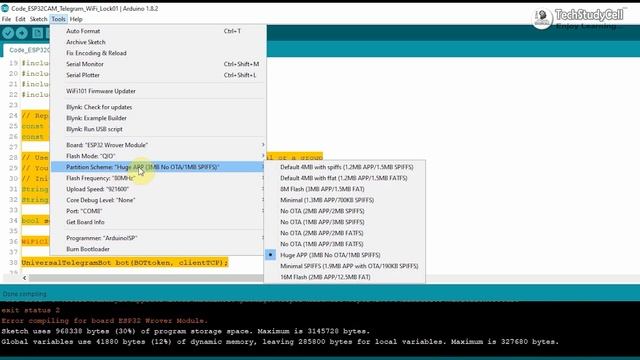The width and height of the screenshot is (640, 360).
Task: Click the Upload arrow toolbar icon
Action: point(22,33)
